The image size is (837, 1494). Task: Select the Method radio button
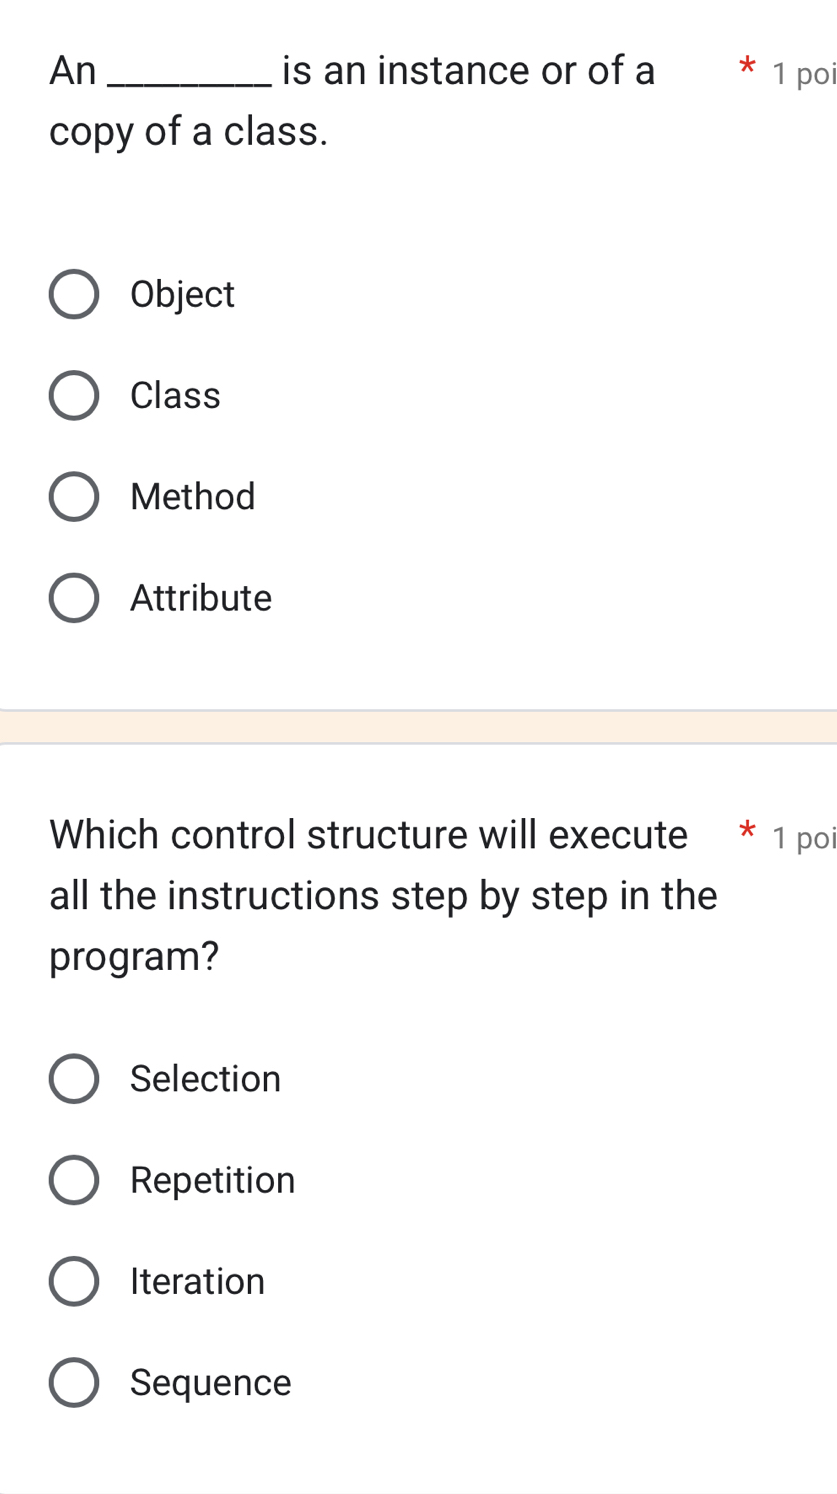[74, 497]
